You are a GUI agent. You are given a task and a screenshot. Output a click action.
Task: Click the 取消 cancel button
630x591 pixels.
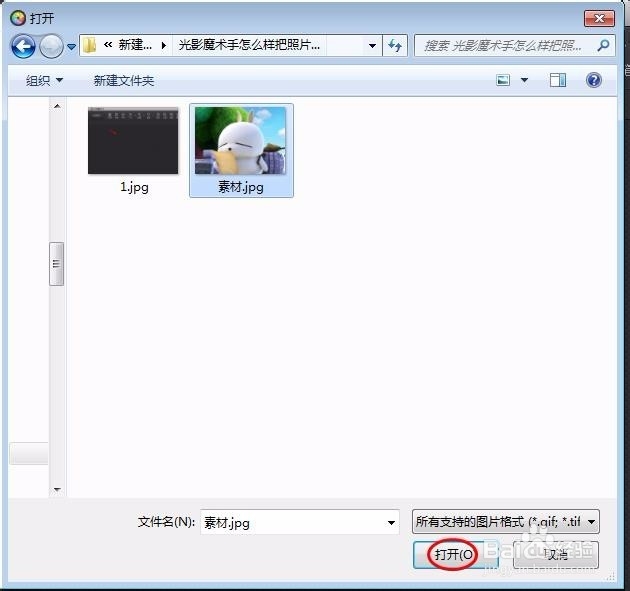(x=556, y=555)
